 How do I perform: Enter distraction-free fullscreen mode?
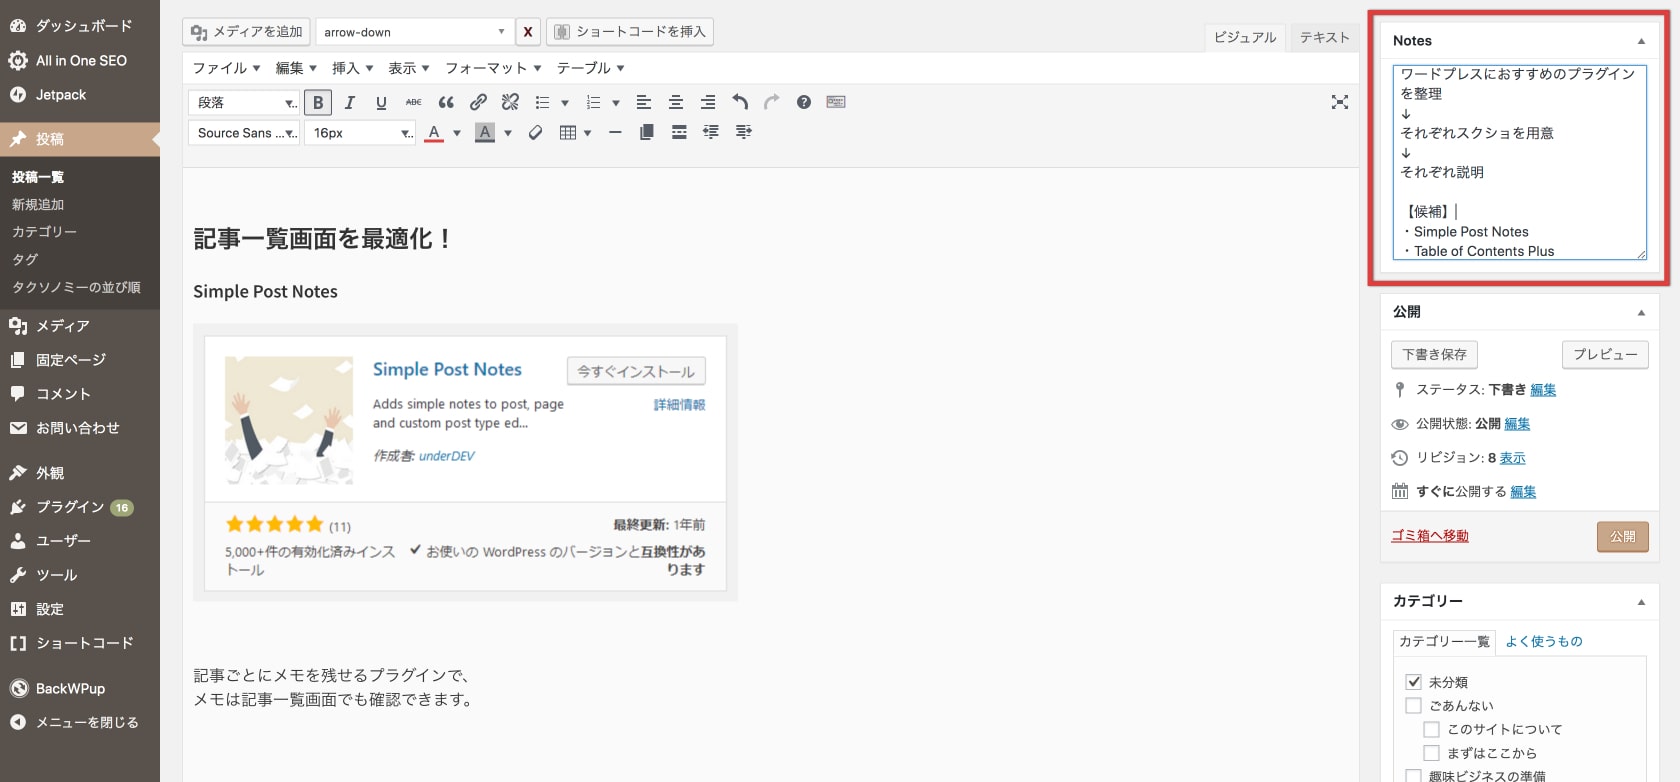(1340, 102)
